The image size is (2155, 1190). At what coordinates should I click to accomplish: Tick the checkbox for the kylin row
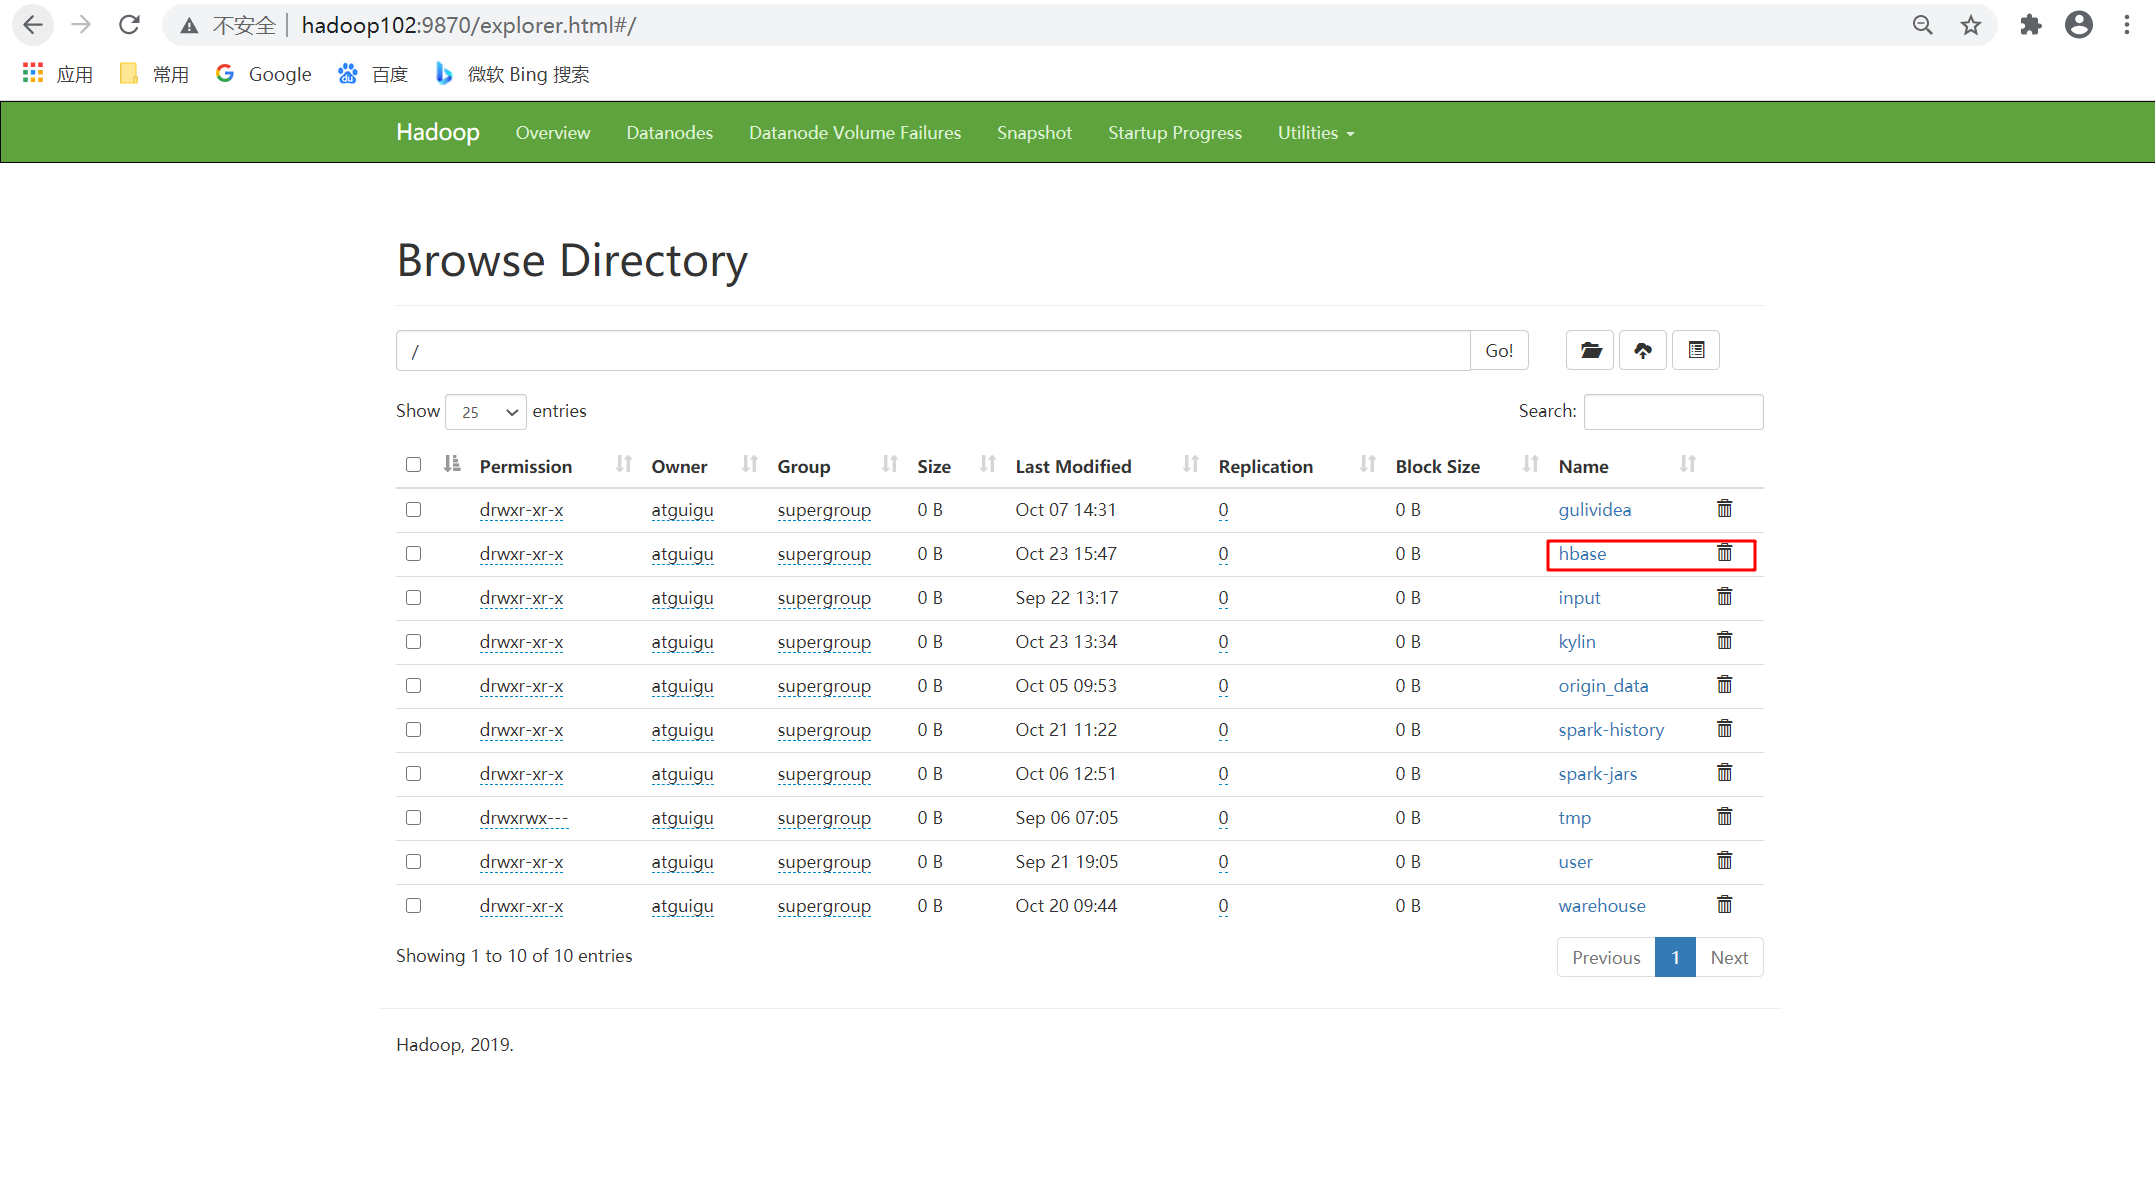[x=413, y=642]
